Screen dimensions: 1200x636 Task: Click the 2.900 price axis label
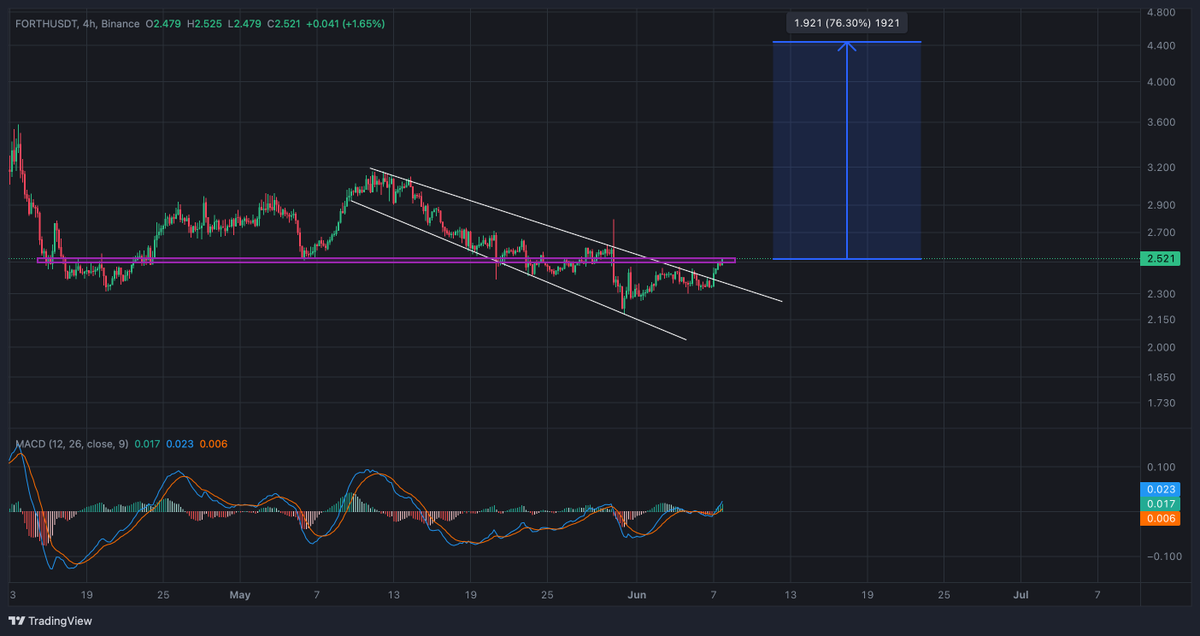pos(1160,205)
